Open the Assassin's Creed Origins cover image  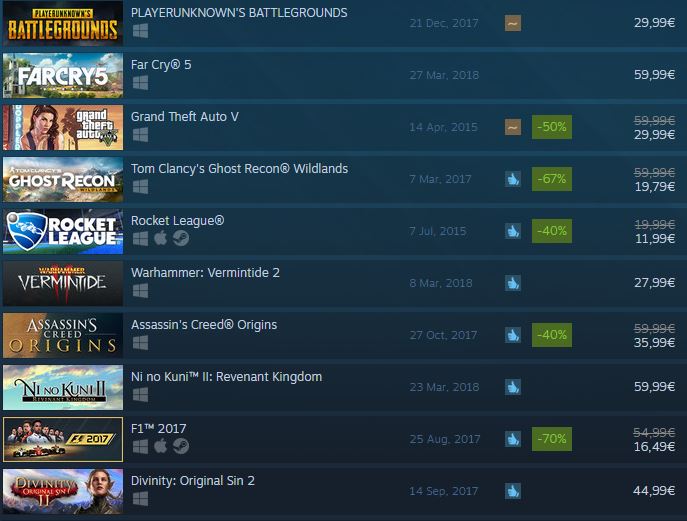pos(63,336)
